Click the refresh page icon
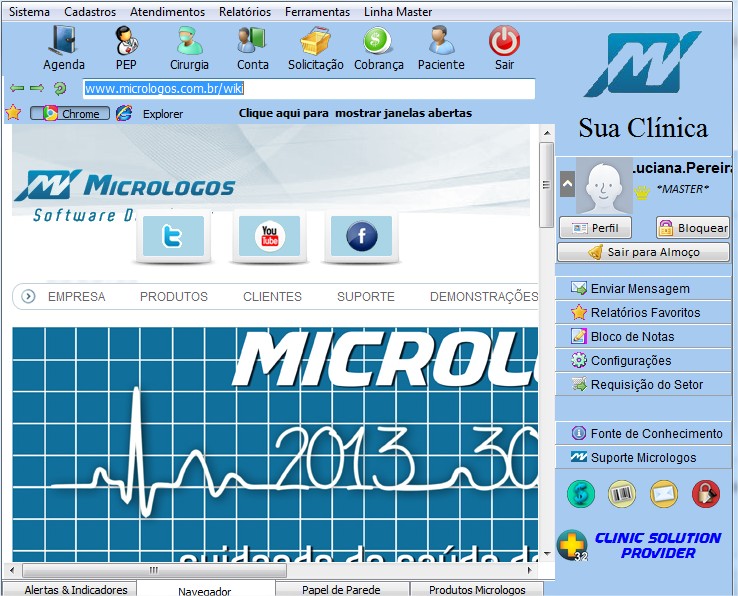The image size is (738, 596). point(60,89)
